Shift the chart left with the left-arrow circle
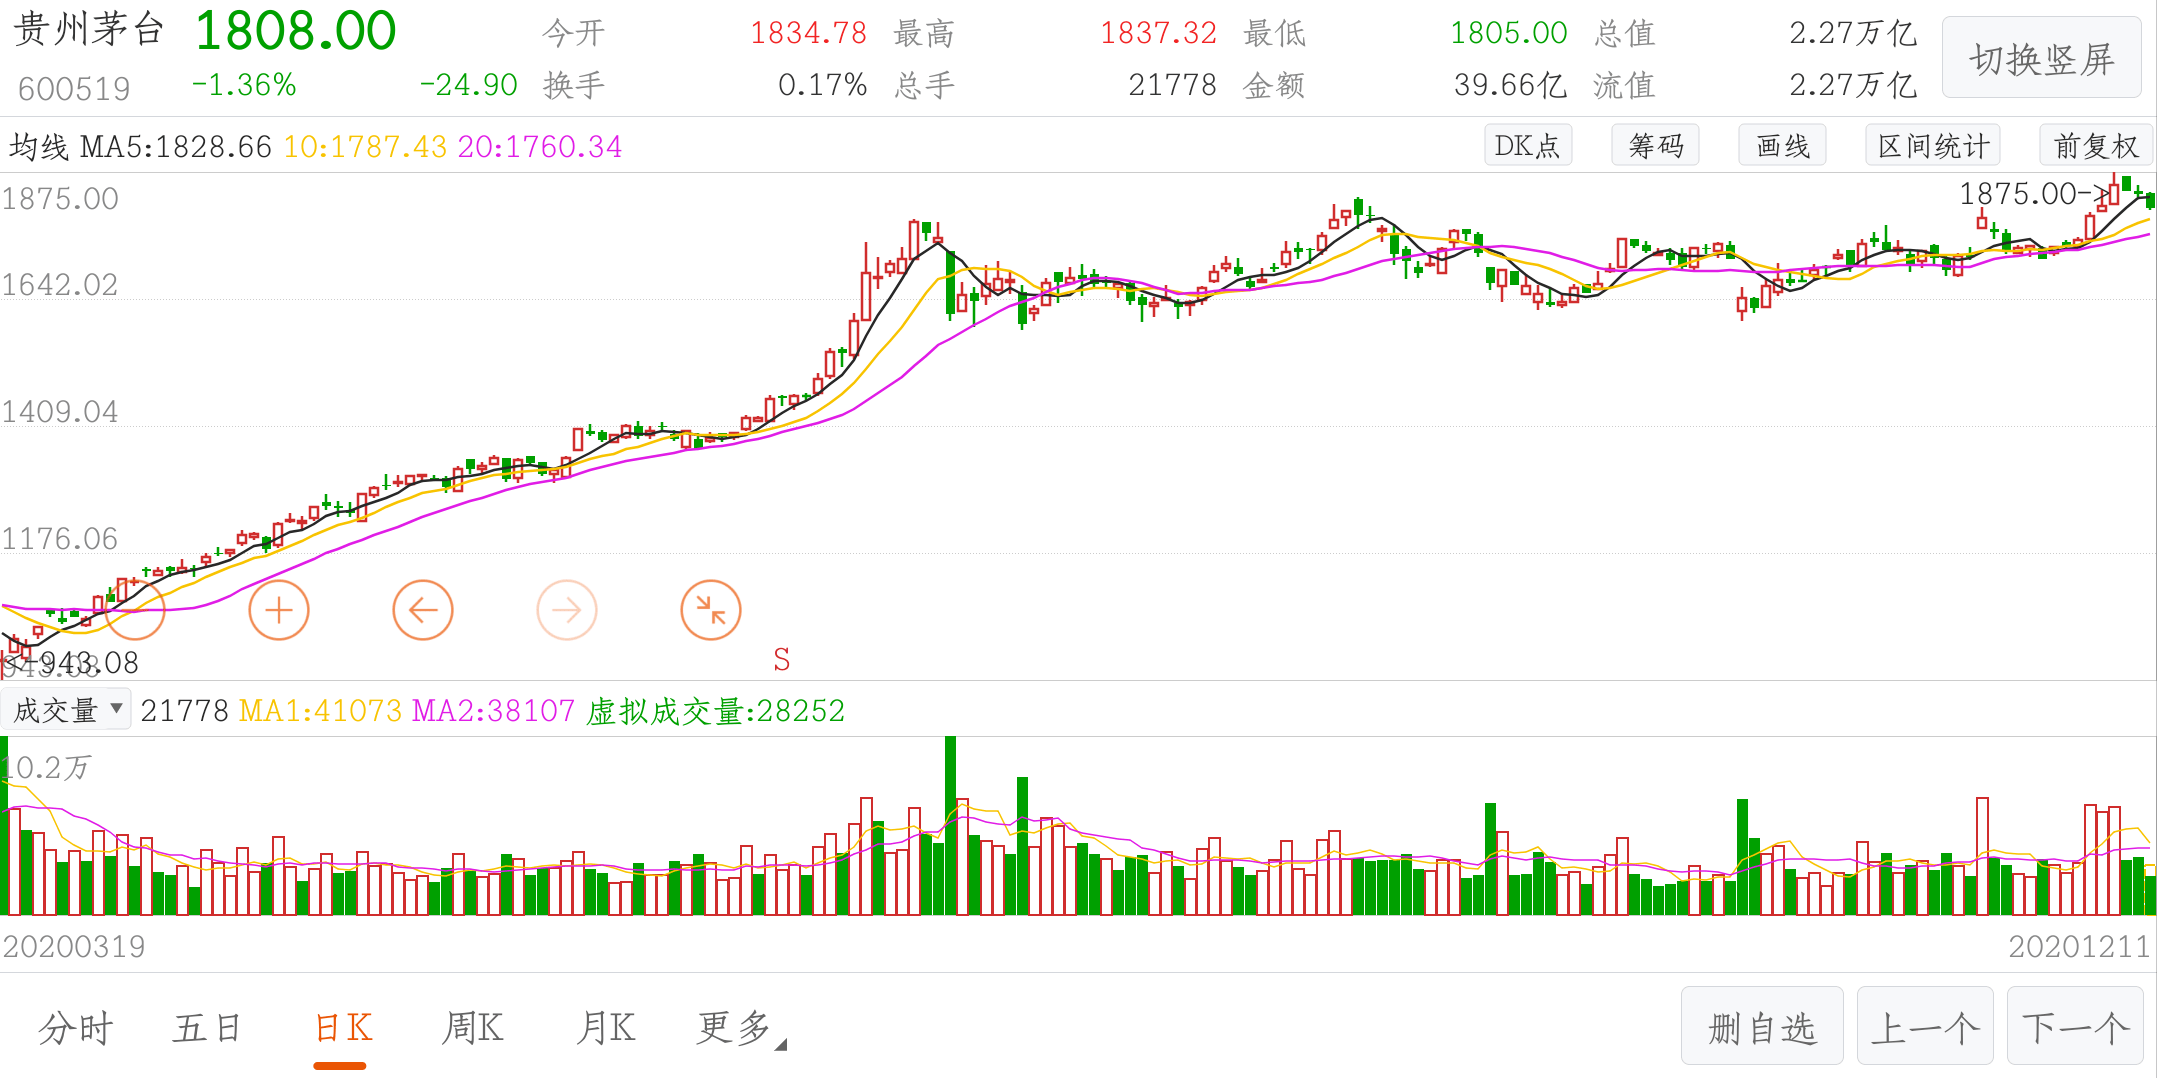Screen dimensions: 2157x1078 423,610
